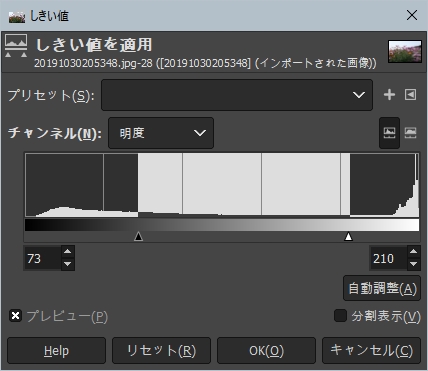The height and width of the screenshot is (371, 428).
Task: Decrease the low threshold value 73
Action: pyautogui.click(x=68, y=264)
